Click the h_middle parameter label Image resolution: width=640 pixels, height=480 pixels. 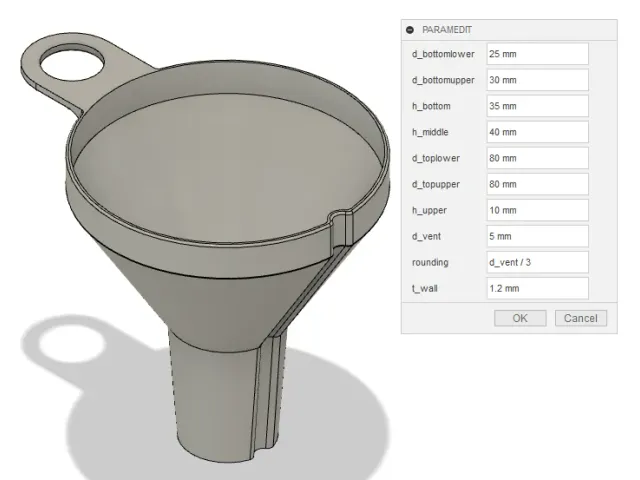(x=430, y=132)
